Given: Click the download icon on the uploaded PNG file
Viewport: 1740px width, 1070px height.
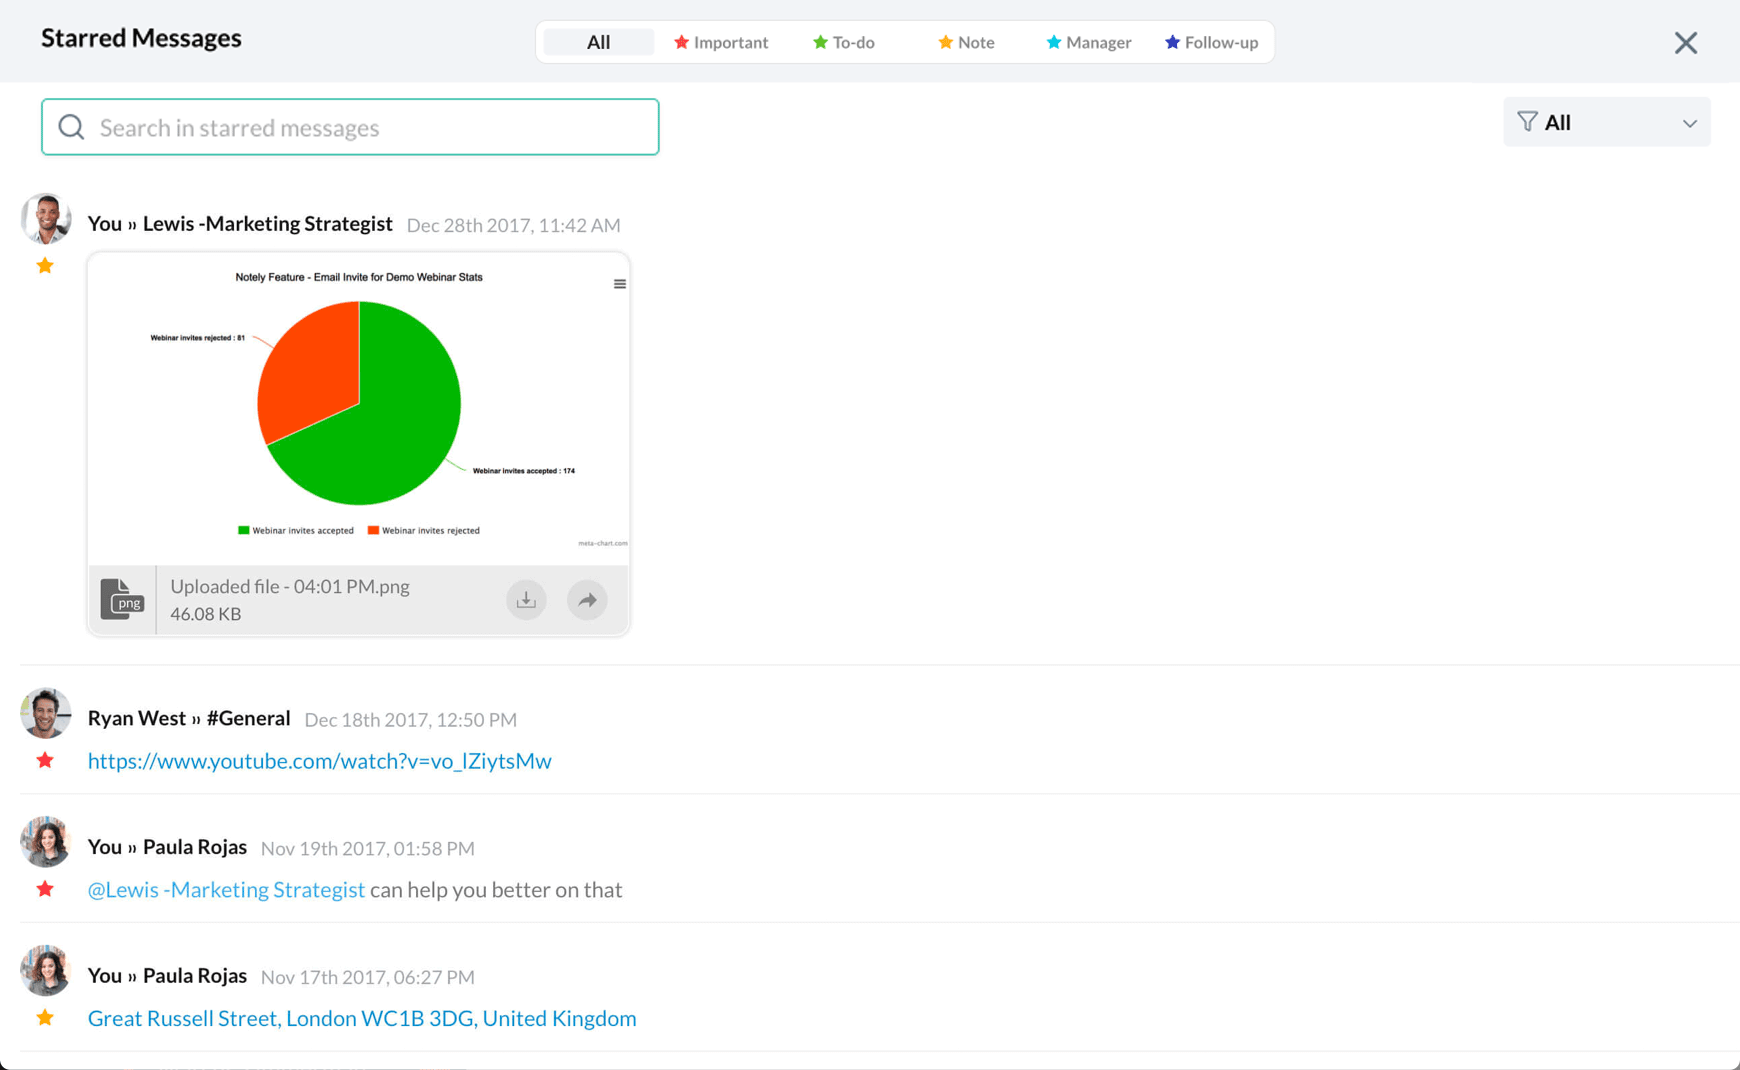Looking at the screenshot, I should 526,599.
